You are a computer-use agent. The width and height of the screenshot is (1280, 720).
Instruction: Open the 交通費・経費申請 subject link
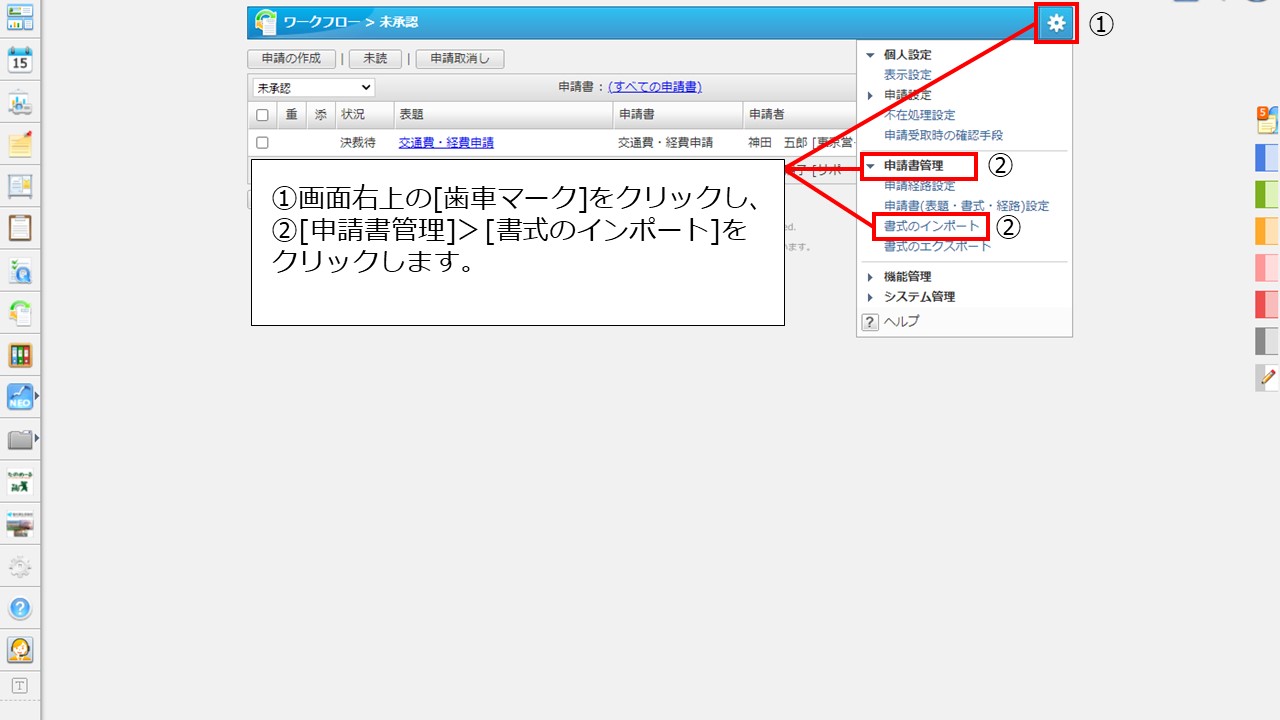(446, 143)
